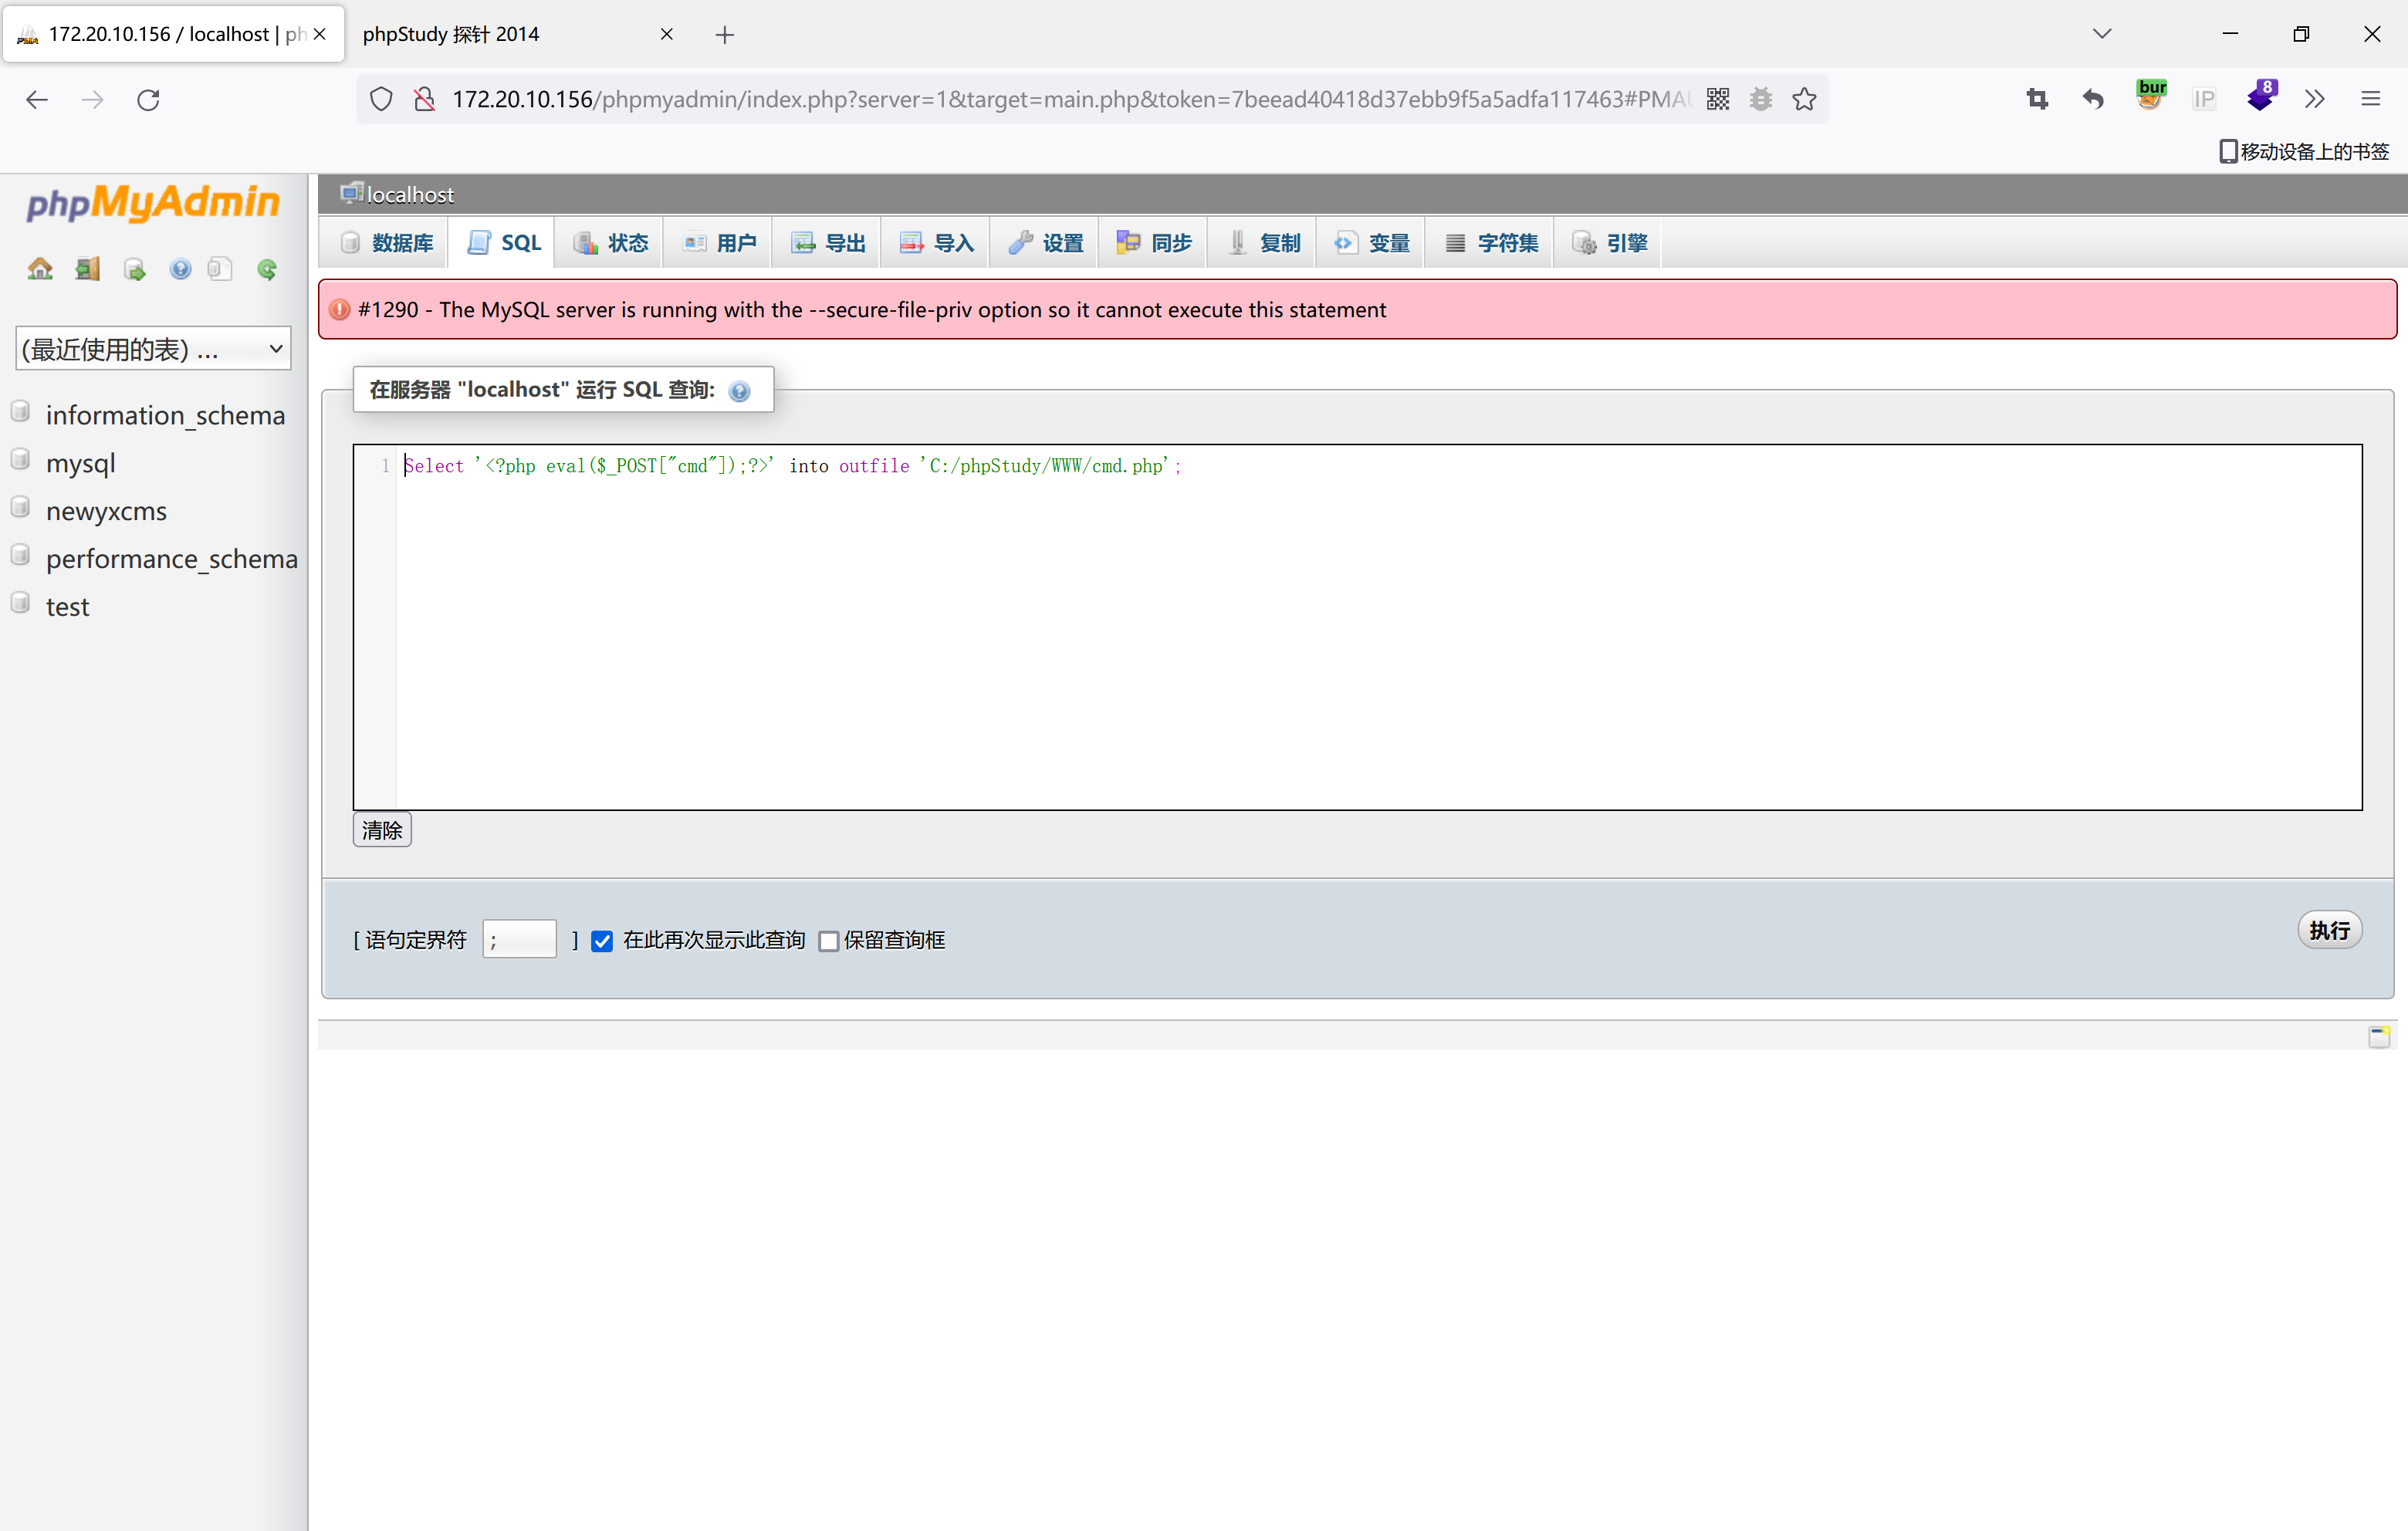Open the IP address extension icon
The height and width of the screenshot is (1531, 2408).
click(2206, 98)
